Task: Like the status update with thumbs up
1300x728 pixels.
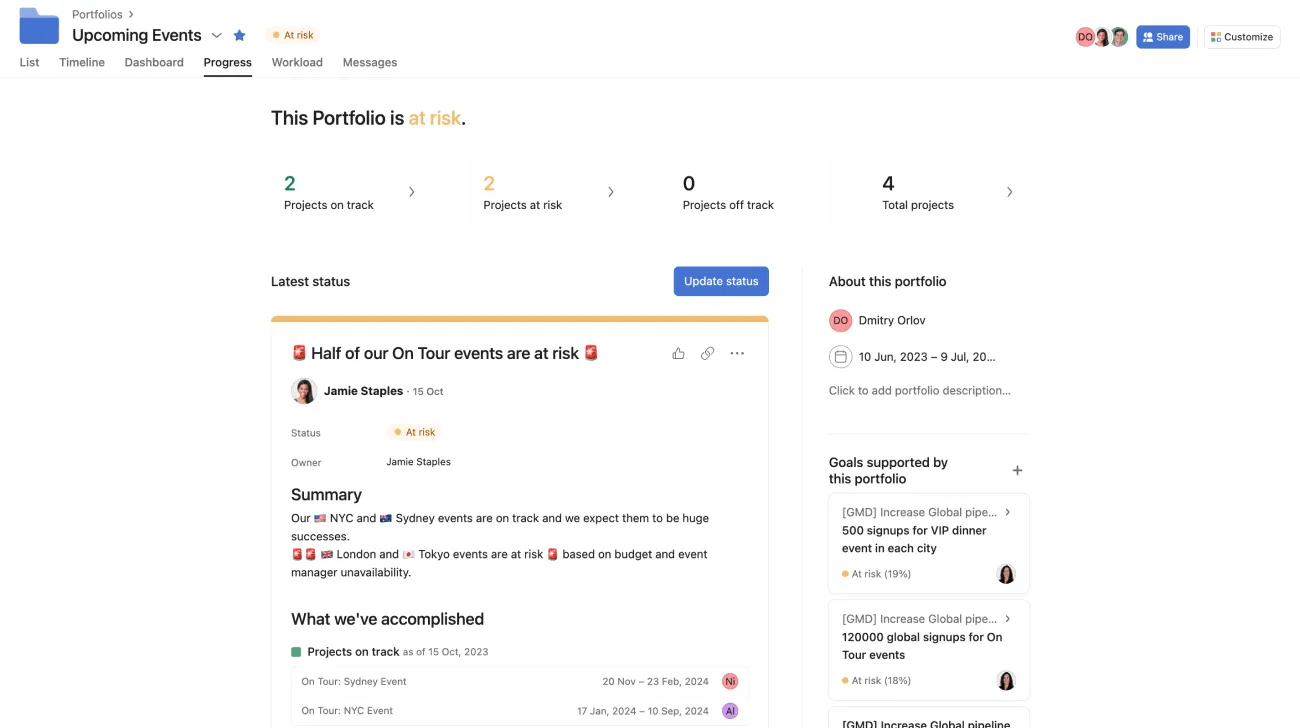Action: (x=678, y=353)
